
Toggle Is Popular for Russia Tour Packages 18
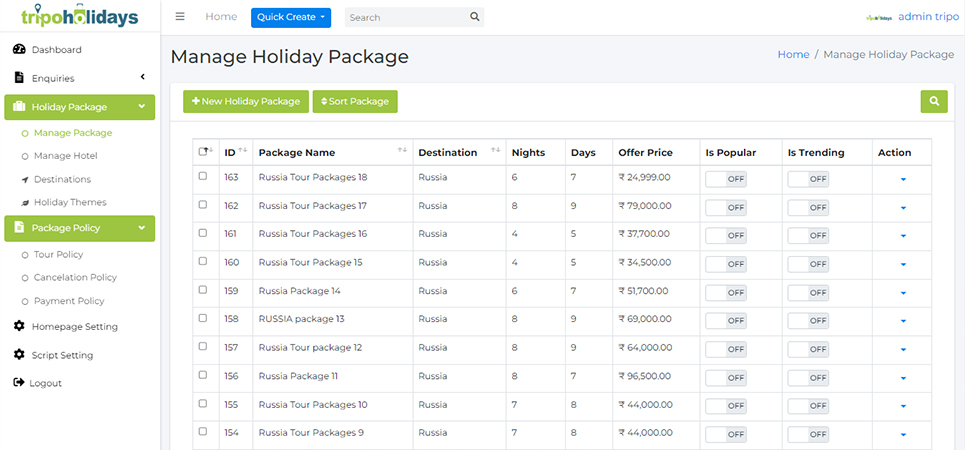tap(726, 179)
